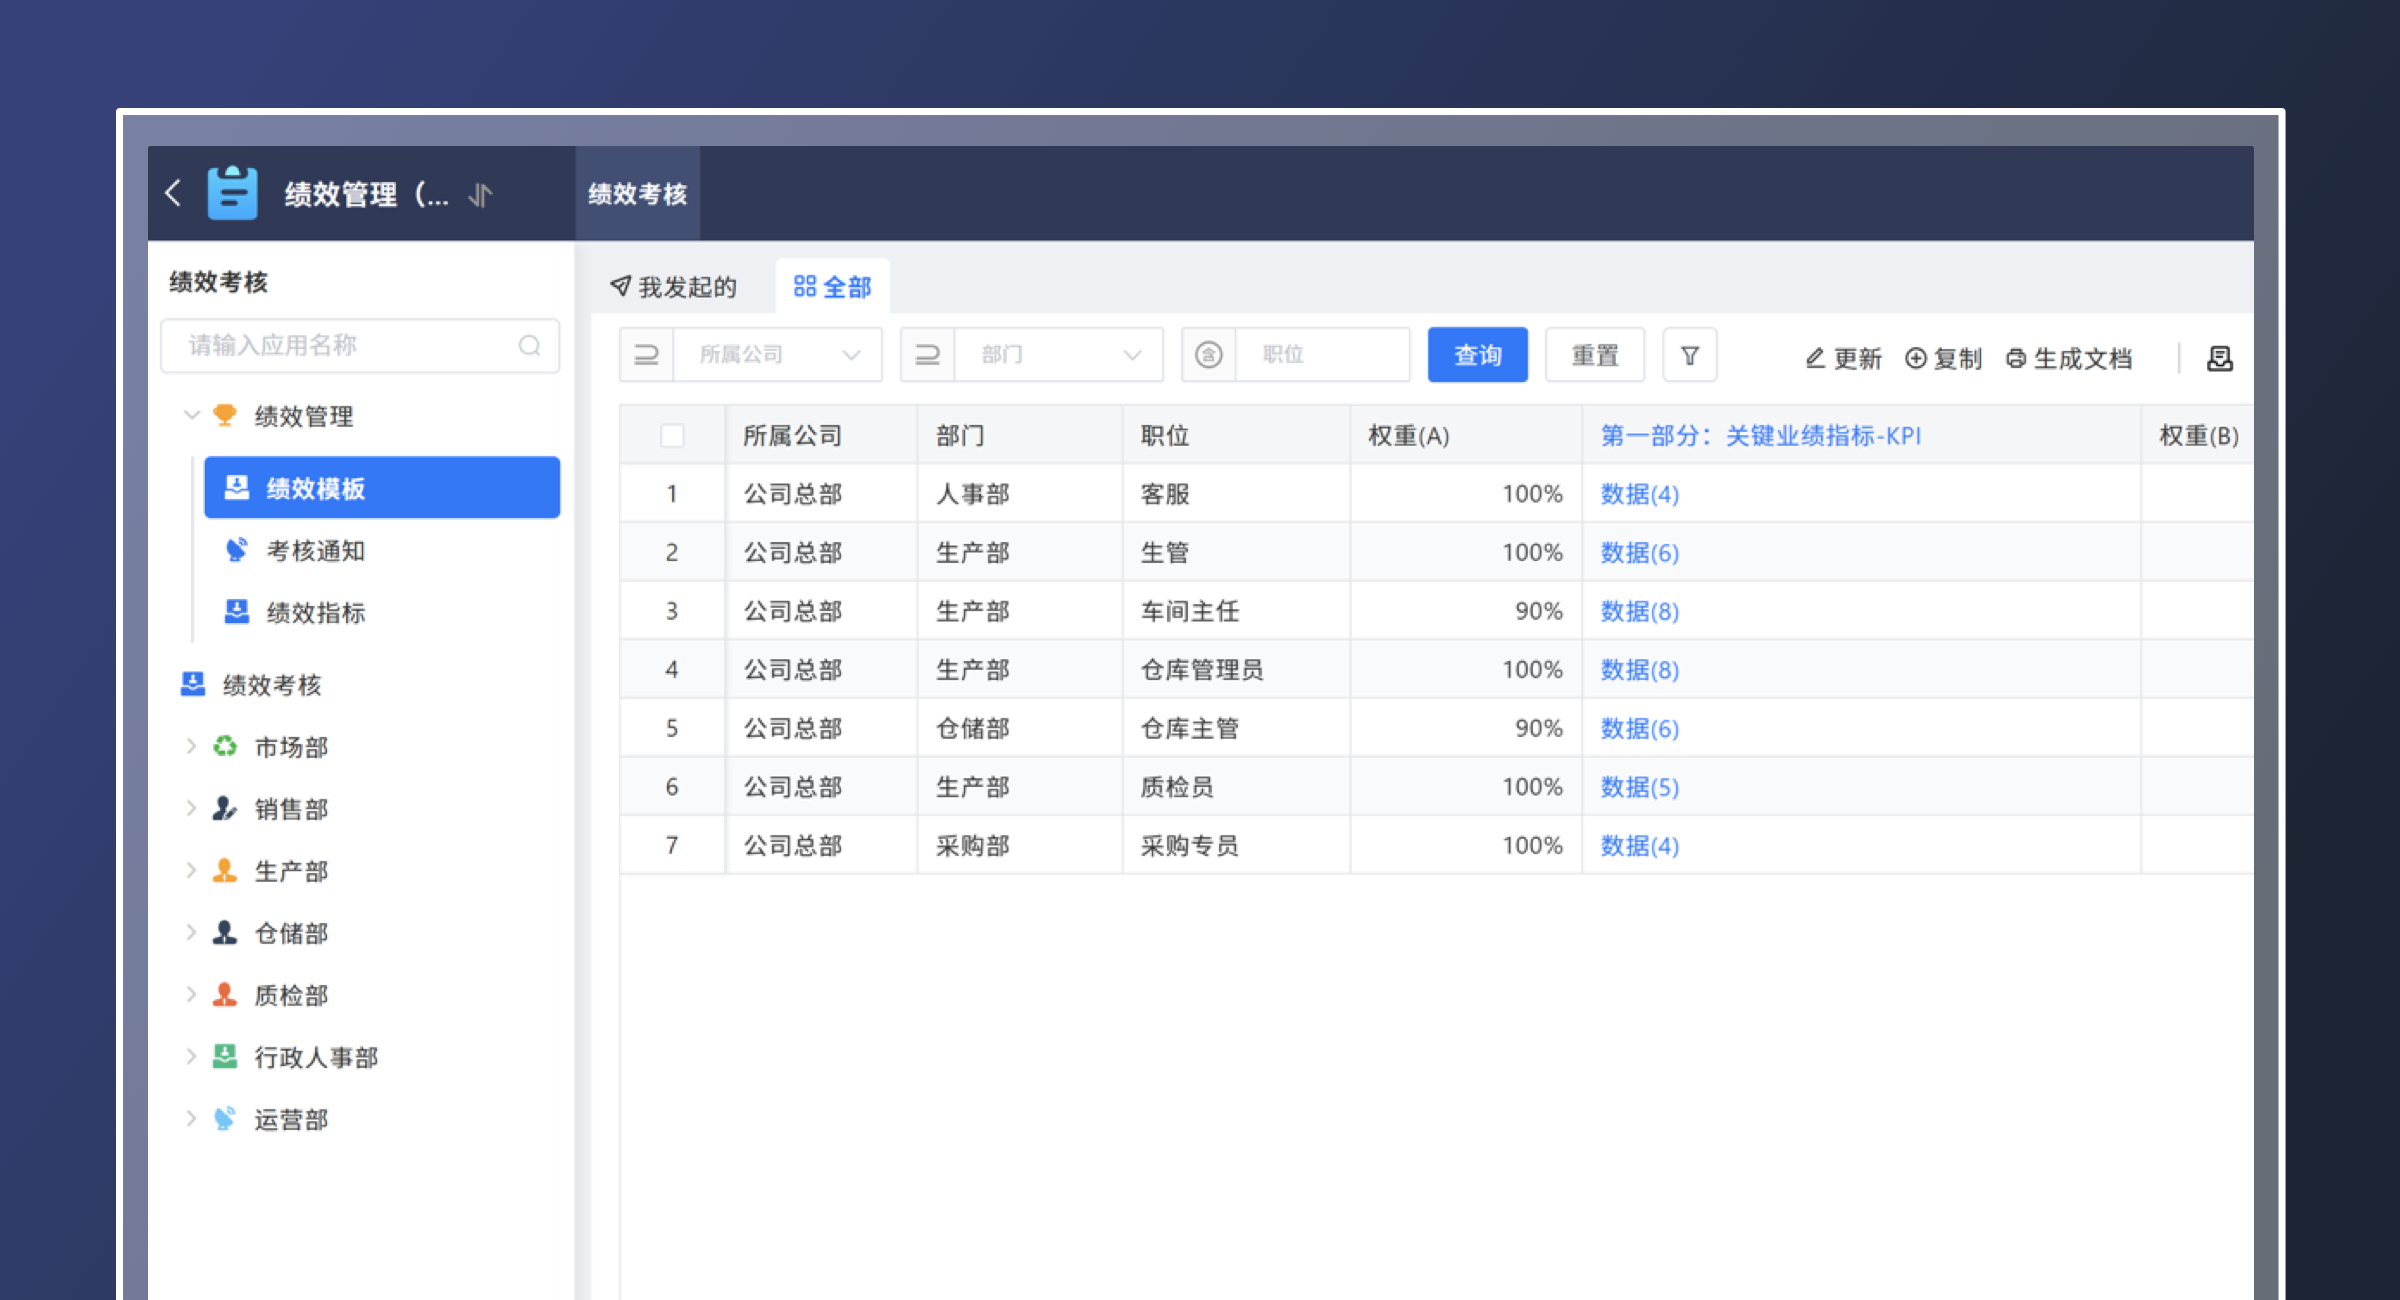
Task: Toggle the sort icon next to 绩效管理 title
Action: click(x=478, y=196)
